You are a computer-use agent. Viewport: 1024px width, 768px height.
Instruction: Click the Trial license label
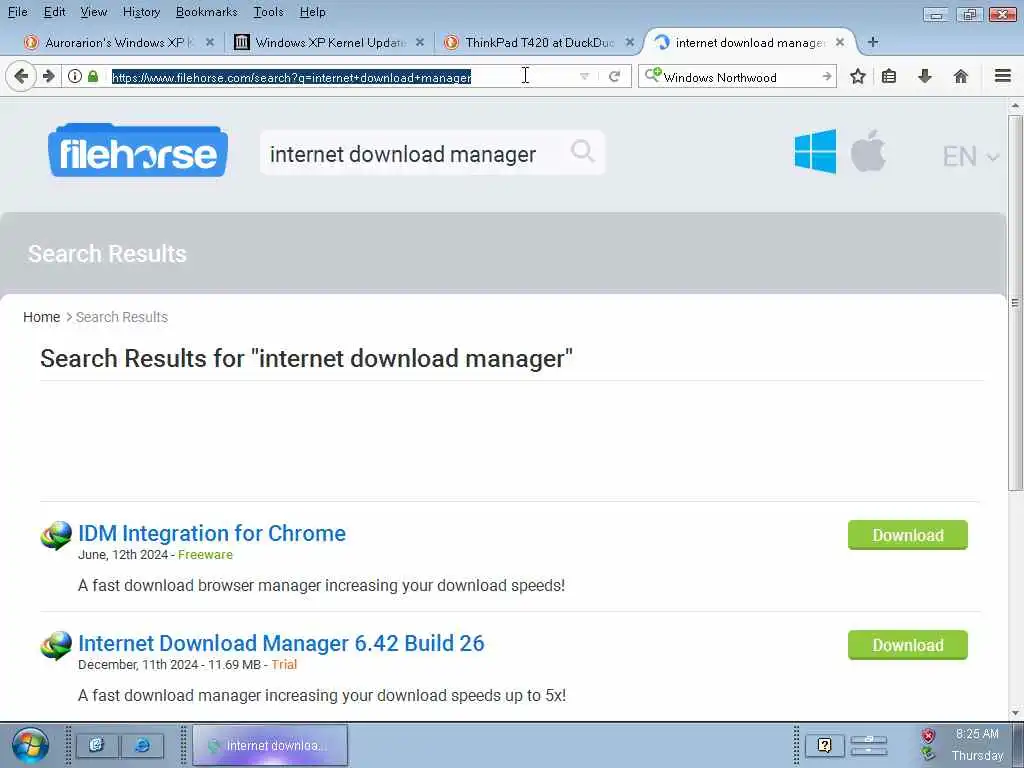coord(284,664)
